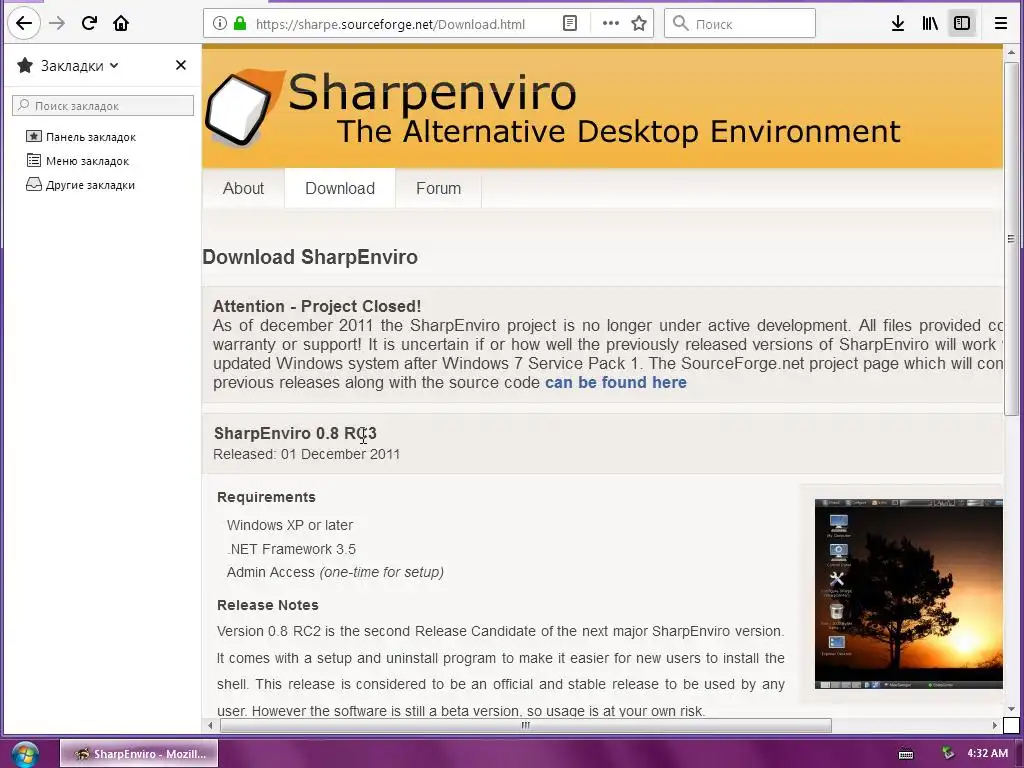The image size is (1024, 768).
Task: Click the Поиск search box in toolbar
Action: (740, 24)
